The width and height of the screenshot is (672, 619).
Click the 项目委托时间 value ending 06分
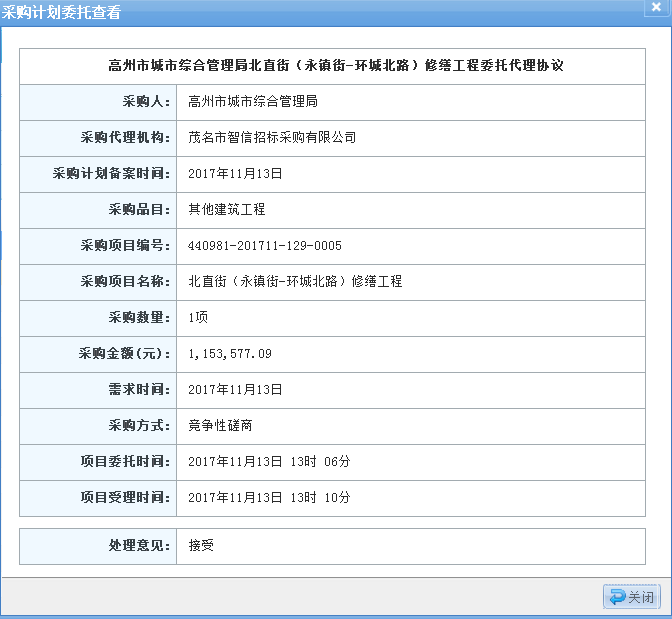[269, 462]
